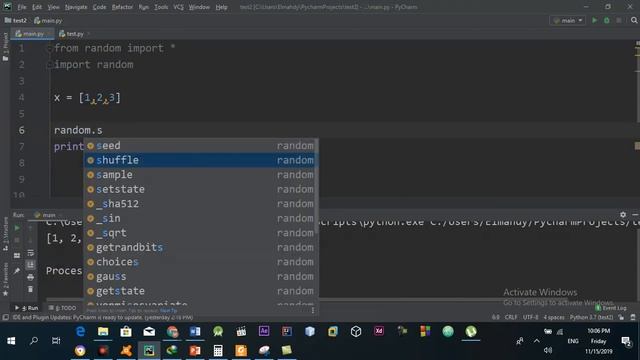Restore layout icon in Run panel
Screen dimensions: 640x360
click(x=17, y=256)
